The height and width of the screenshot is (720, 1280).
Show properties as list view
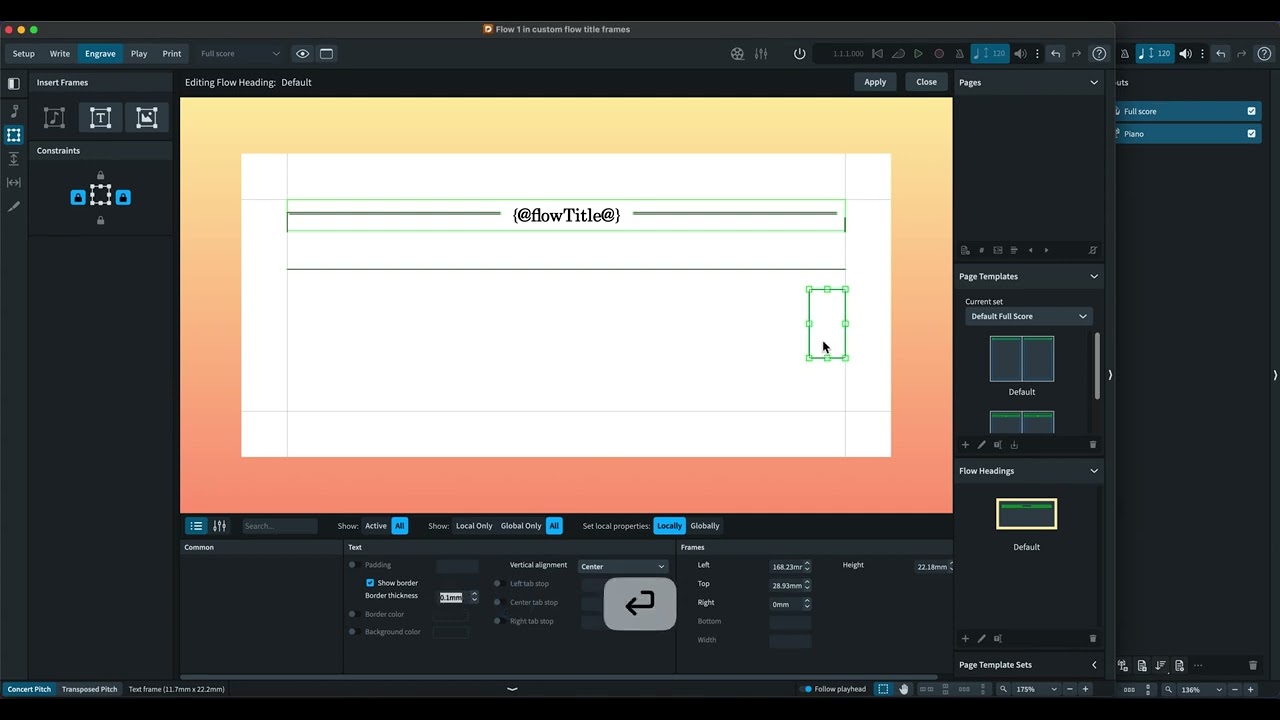click(x=196, y=526)
